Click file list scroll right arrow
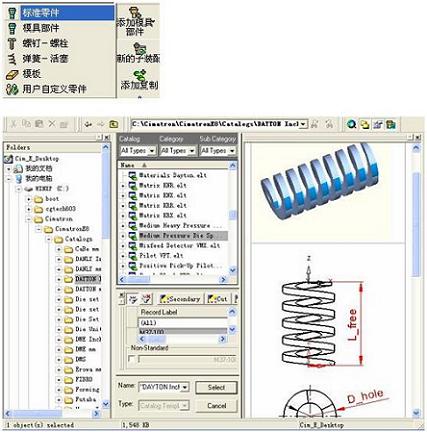This screenshot has height=432, width=427. [223, 280]
